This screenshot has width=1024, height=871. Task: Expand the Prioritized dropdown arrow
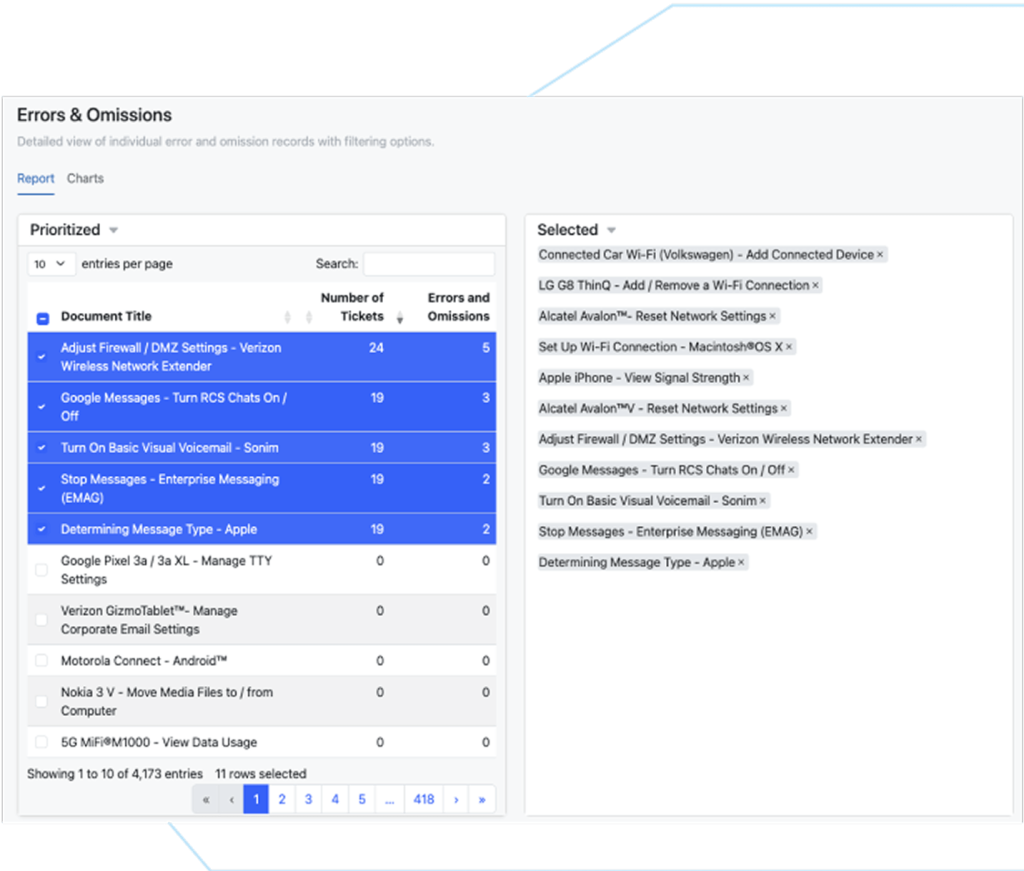[113, 231]
